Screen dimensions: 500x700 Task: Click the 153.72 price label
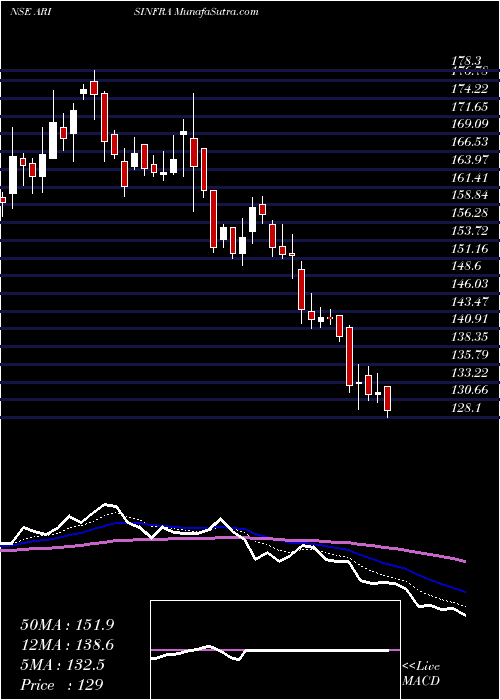[470, 231]
